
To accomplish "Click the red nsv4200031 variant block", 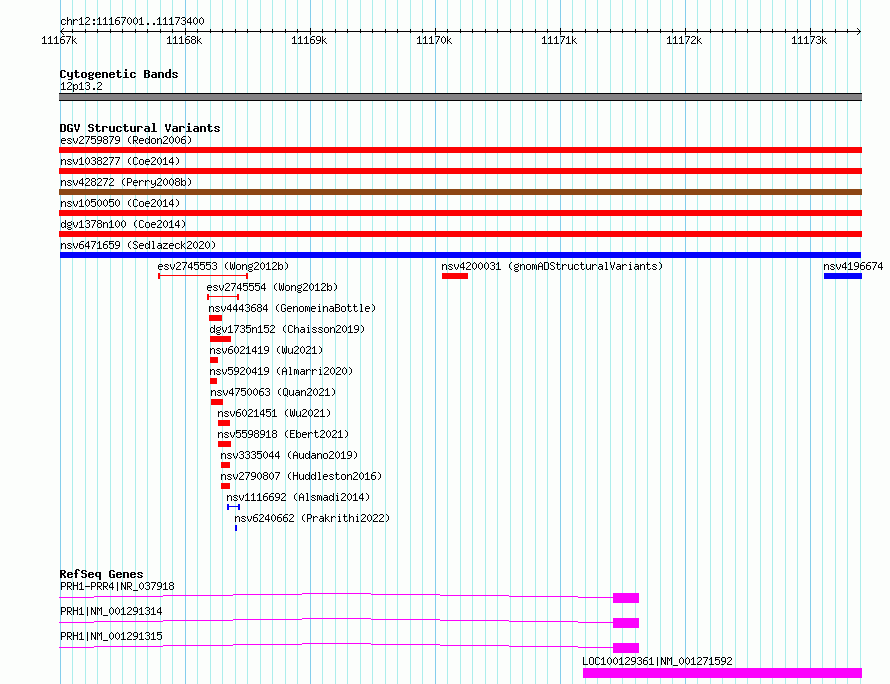I will (455, 276).
